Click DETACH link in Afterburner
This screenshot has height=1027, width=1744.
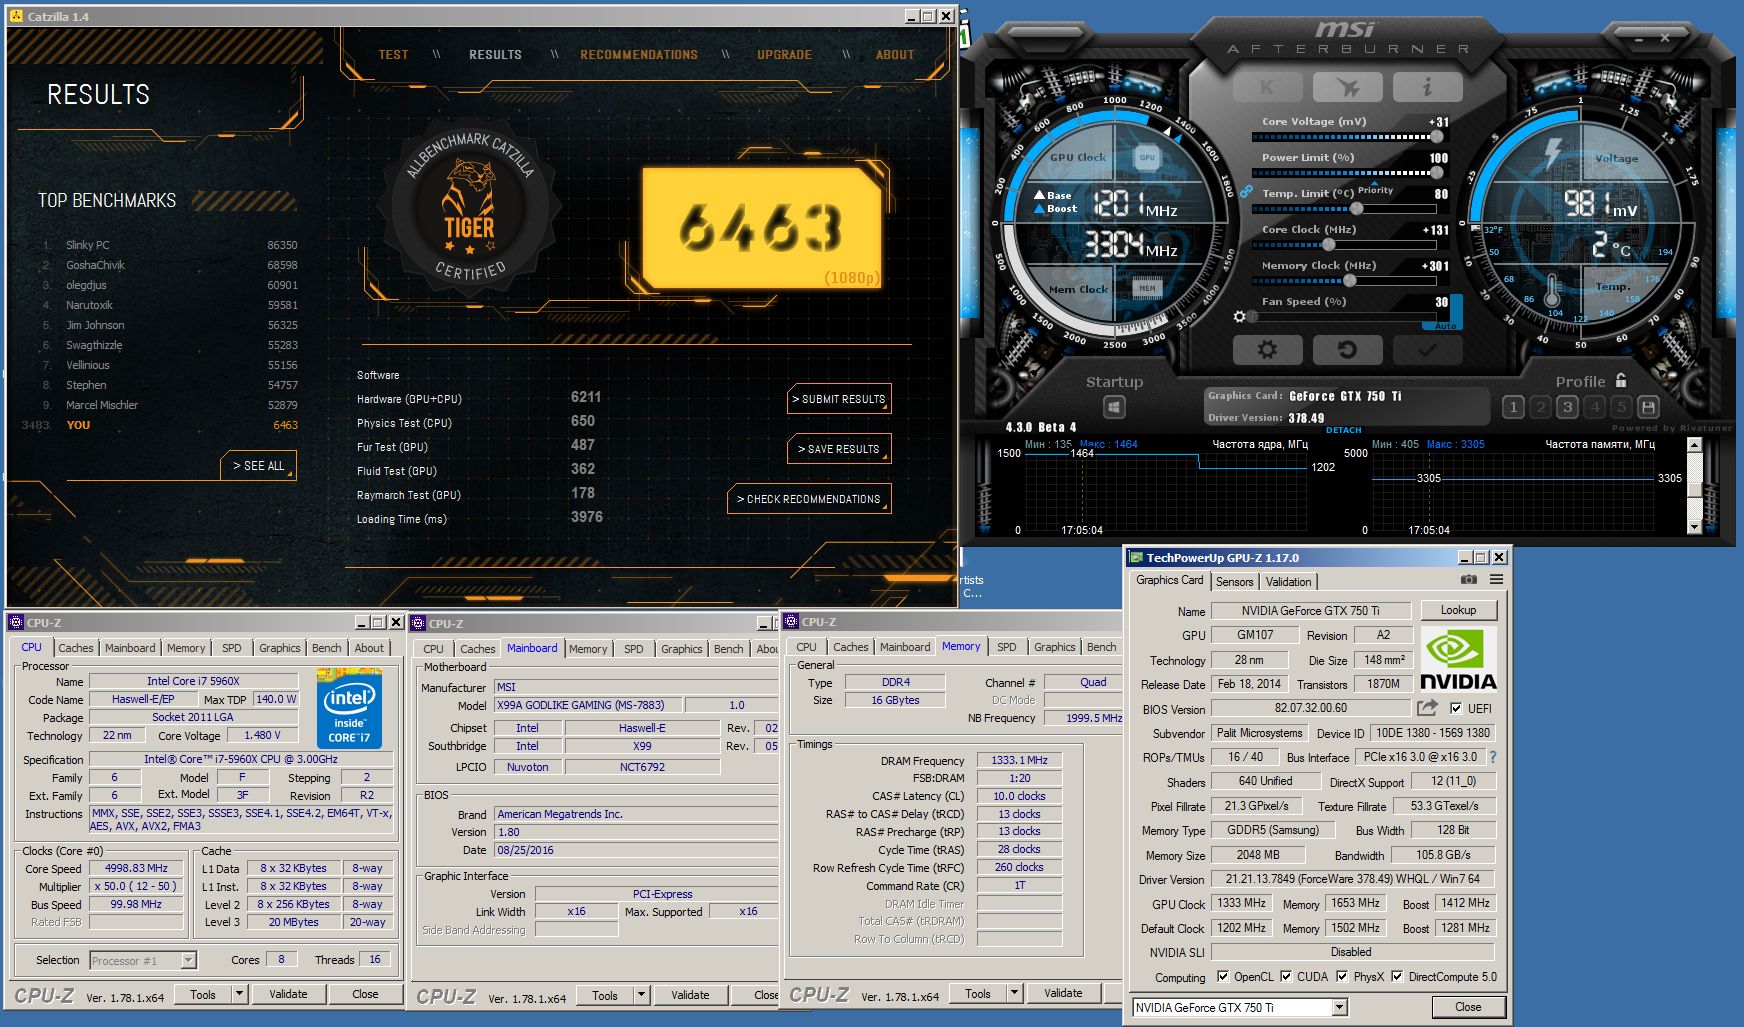tap(1343, 430)
